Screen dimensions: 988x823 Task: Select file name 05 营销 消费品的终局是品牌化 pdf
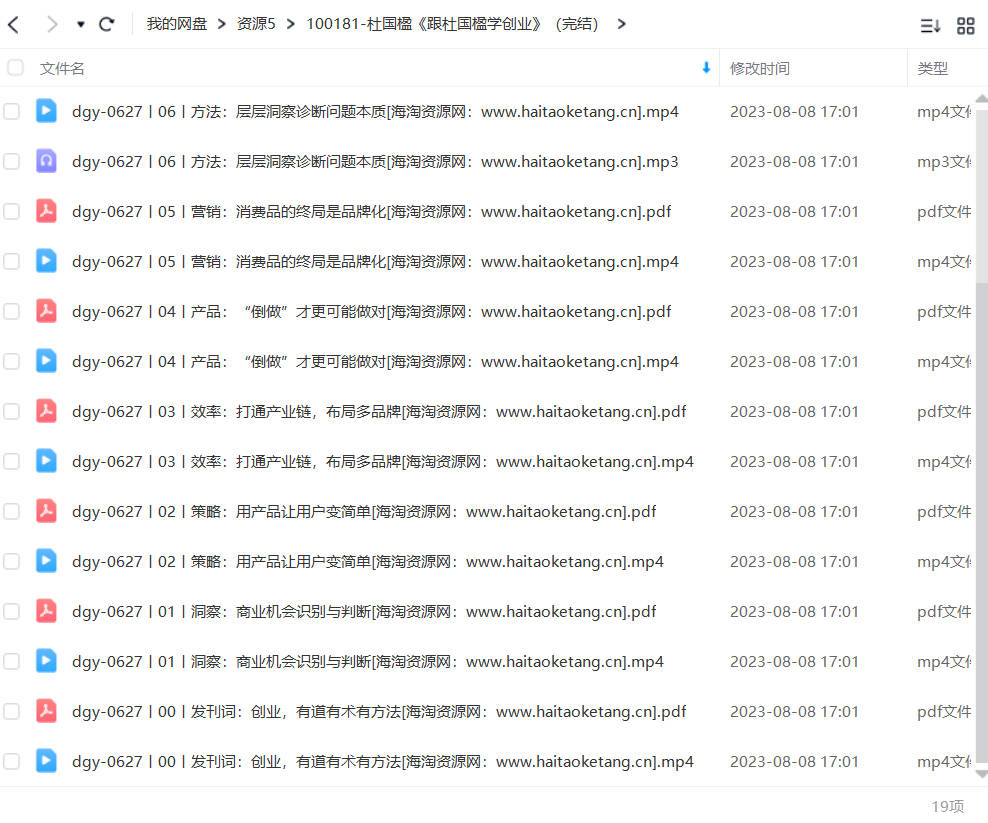coord(371,211)
